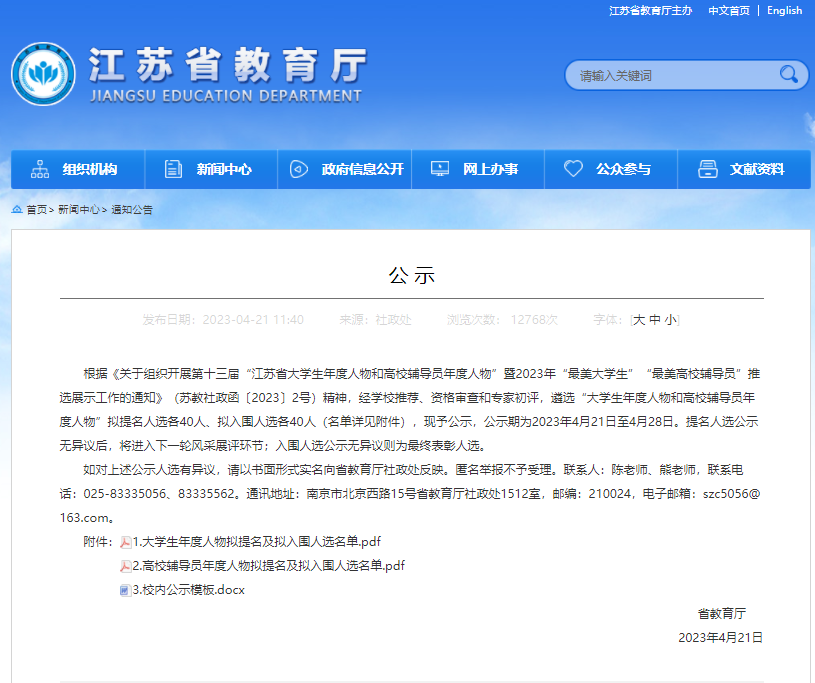Viewport: 815px width, 683px height.
Task: Click the magnifier search icon
Action: [x=789, y=75]
